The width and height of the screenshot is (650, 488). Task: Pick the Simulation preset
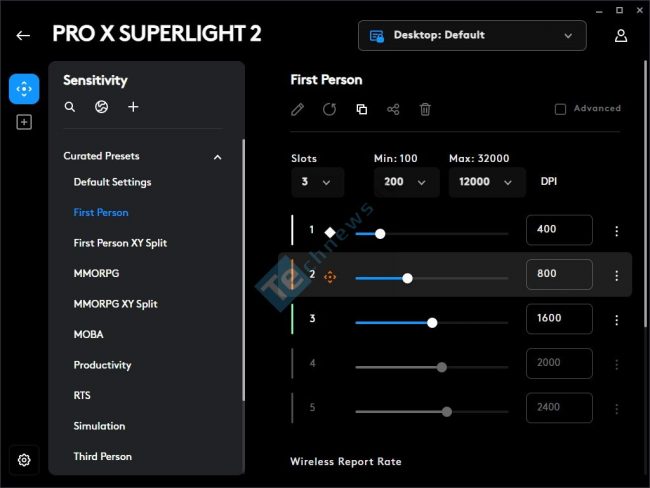[99, 426]
